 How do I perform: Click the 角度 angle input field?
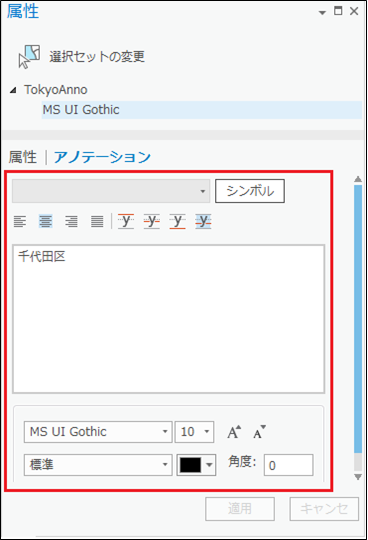[x=288, y=465]
